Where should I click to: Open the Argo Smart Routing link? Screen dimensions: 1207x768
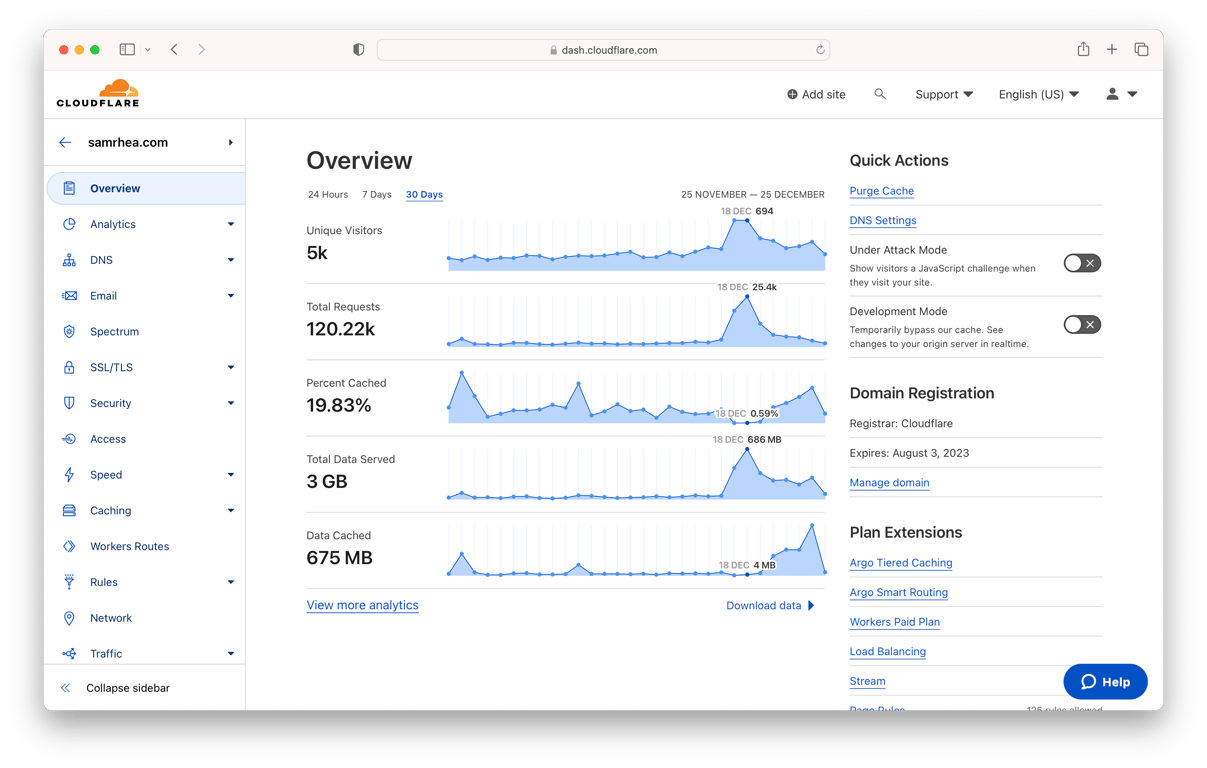point(898,592)
